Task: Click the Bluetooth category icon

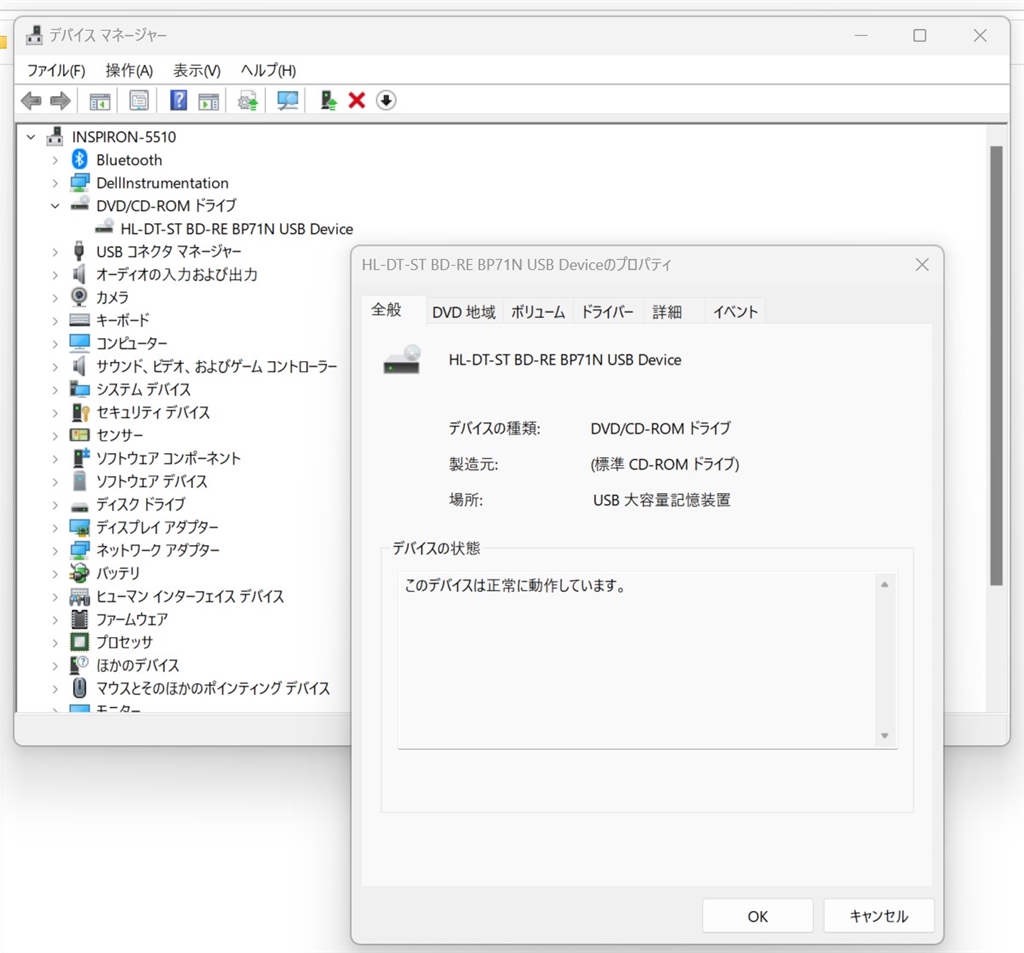Action: [80, 159]
